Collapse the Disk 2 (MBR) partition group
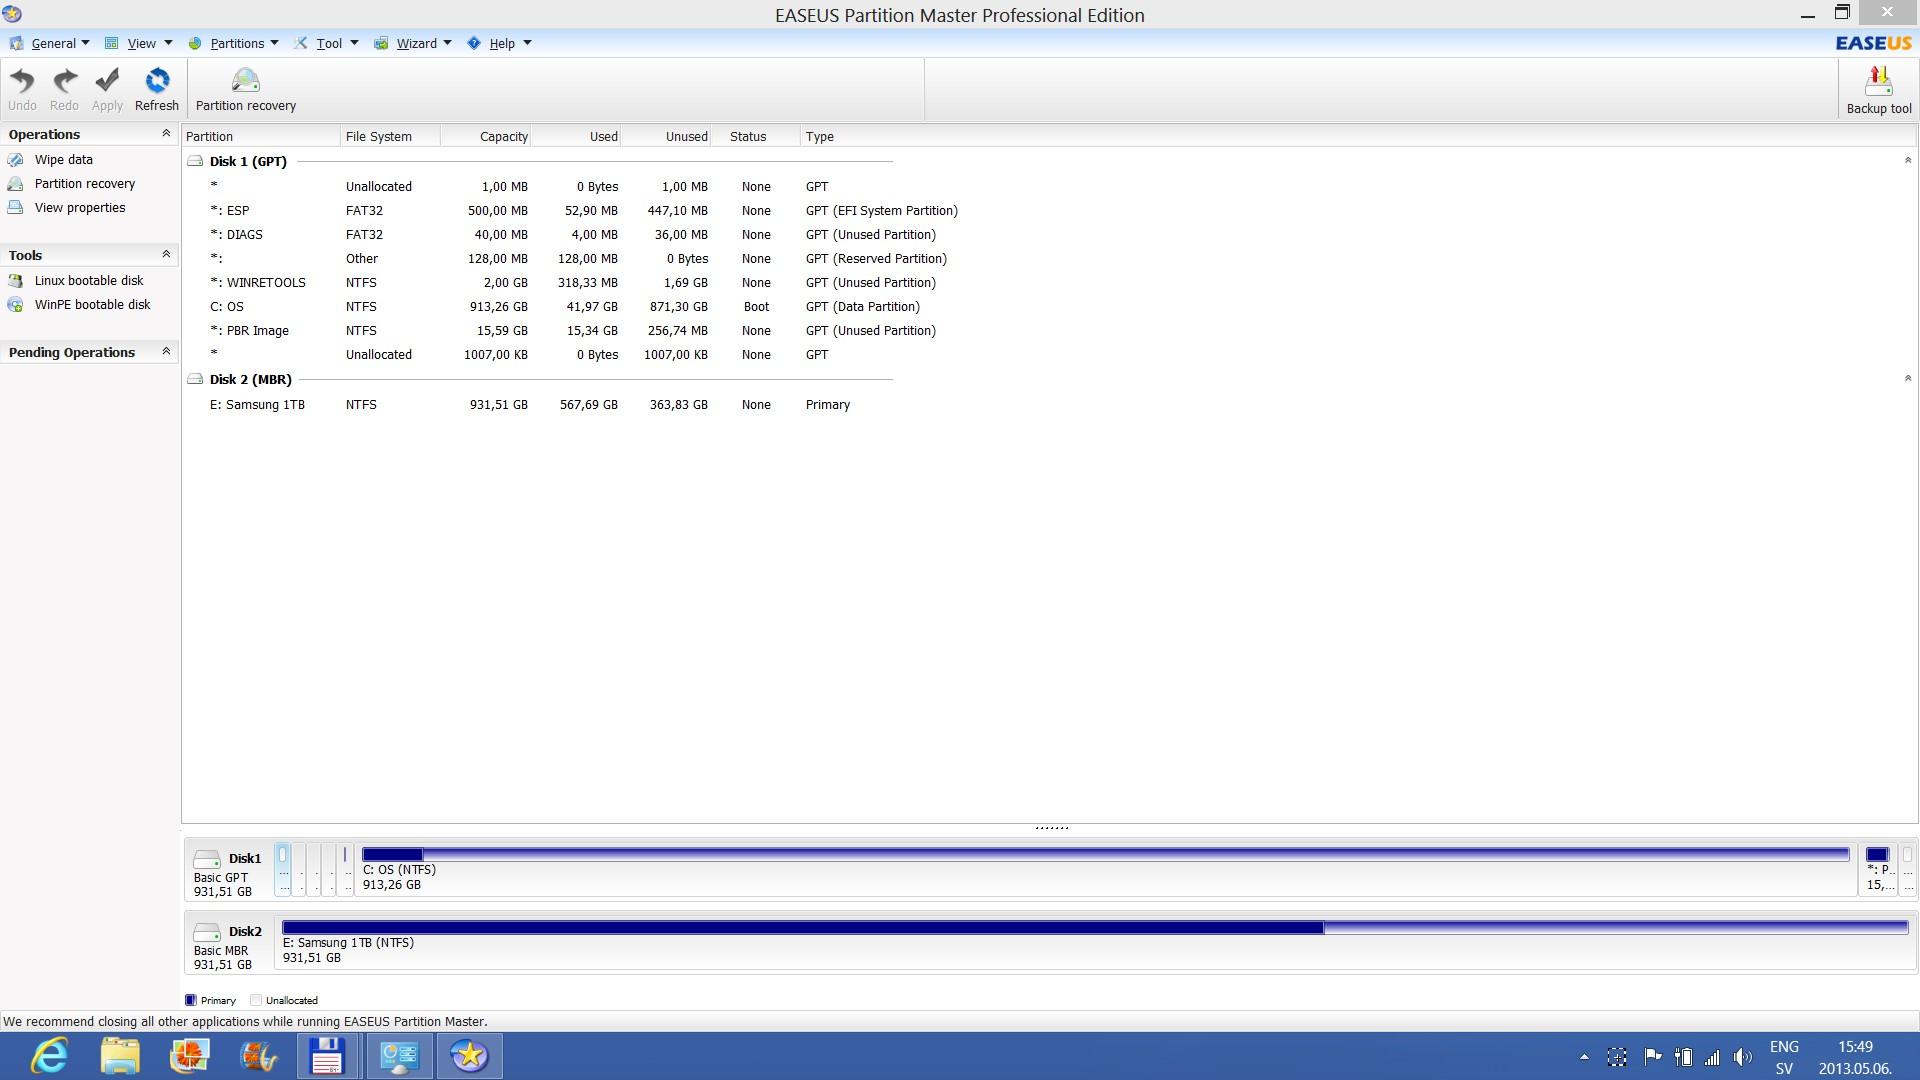The width and height of the screenshot is (1920, 1080). click(x=1907, y=378)
